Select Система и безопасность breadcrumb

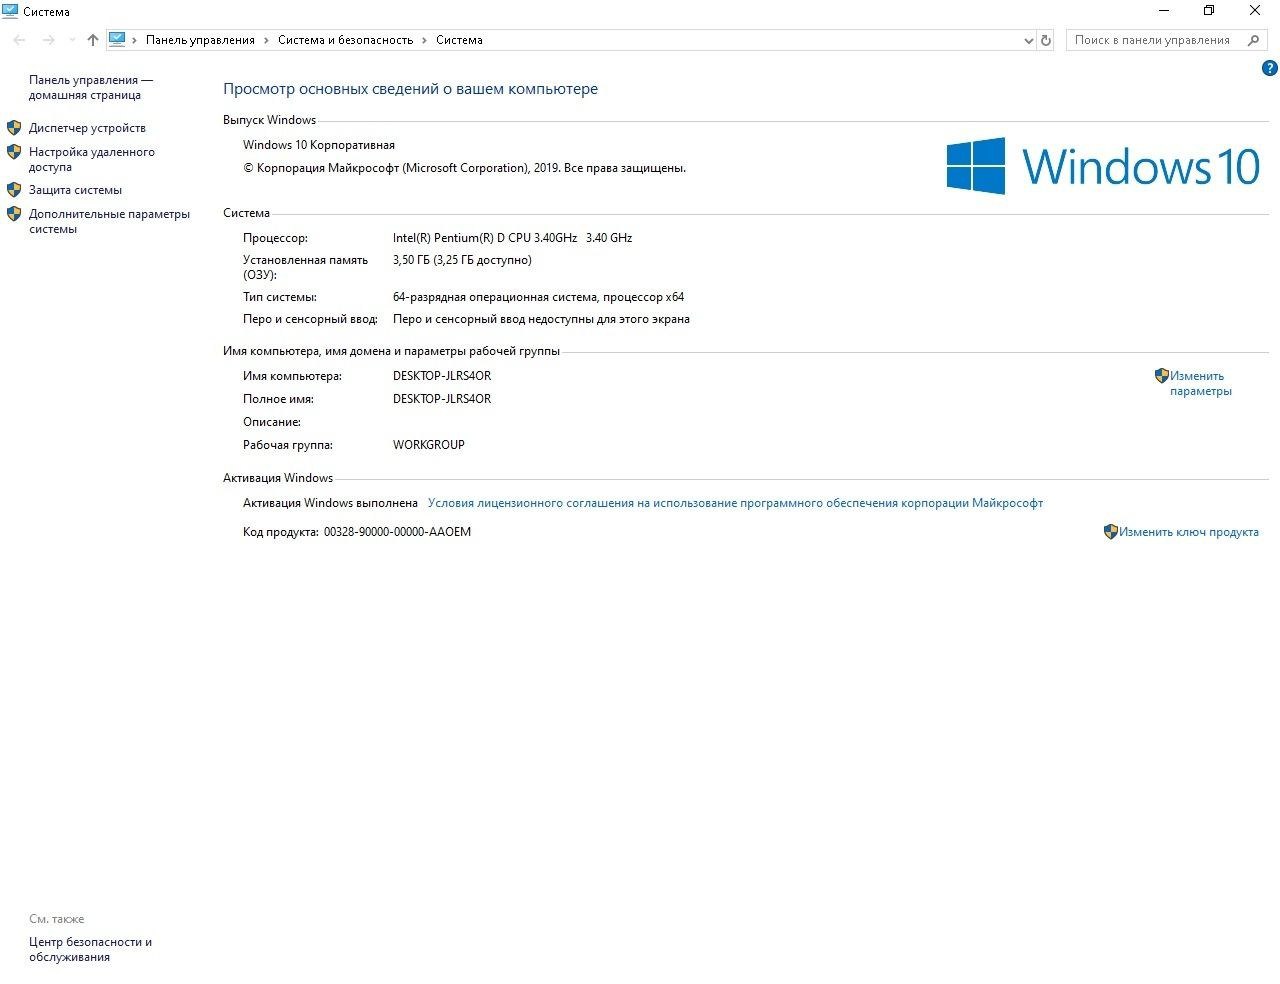345,40
